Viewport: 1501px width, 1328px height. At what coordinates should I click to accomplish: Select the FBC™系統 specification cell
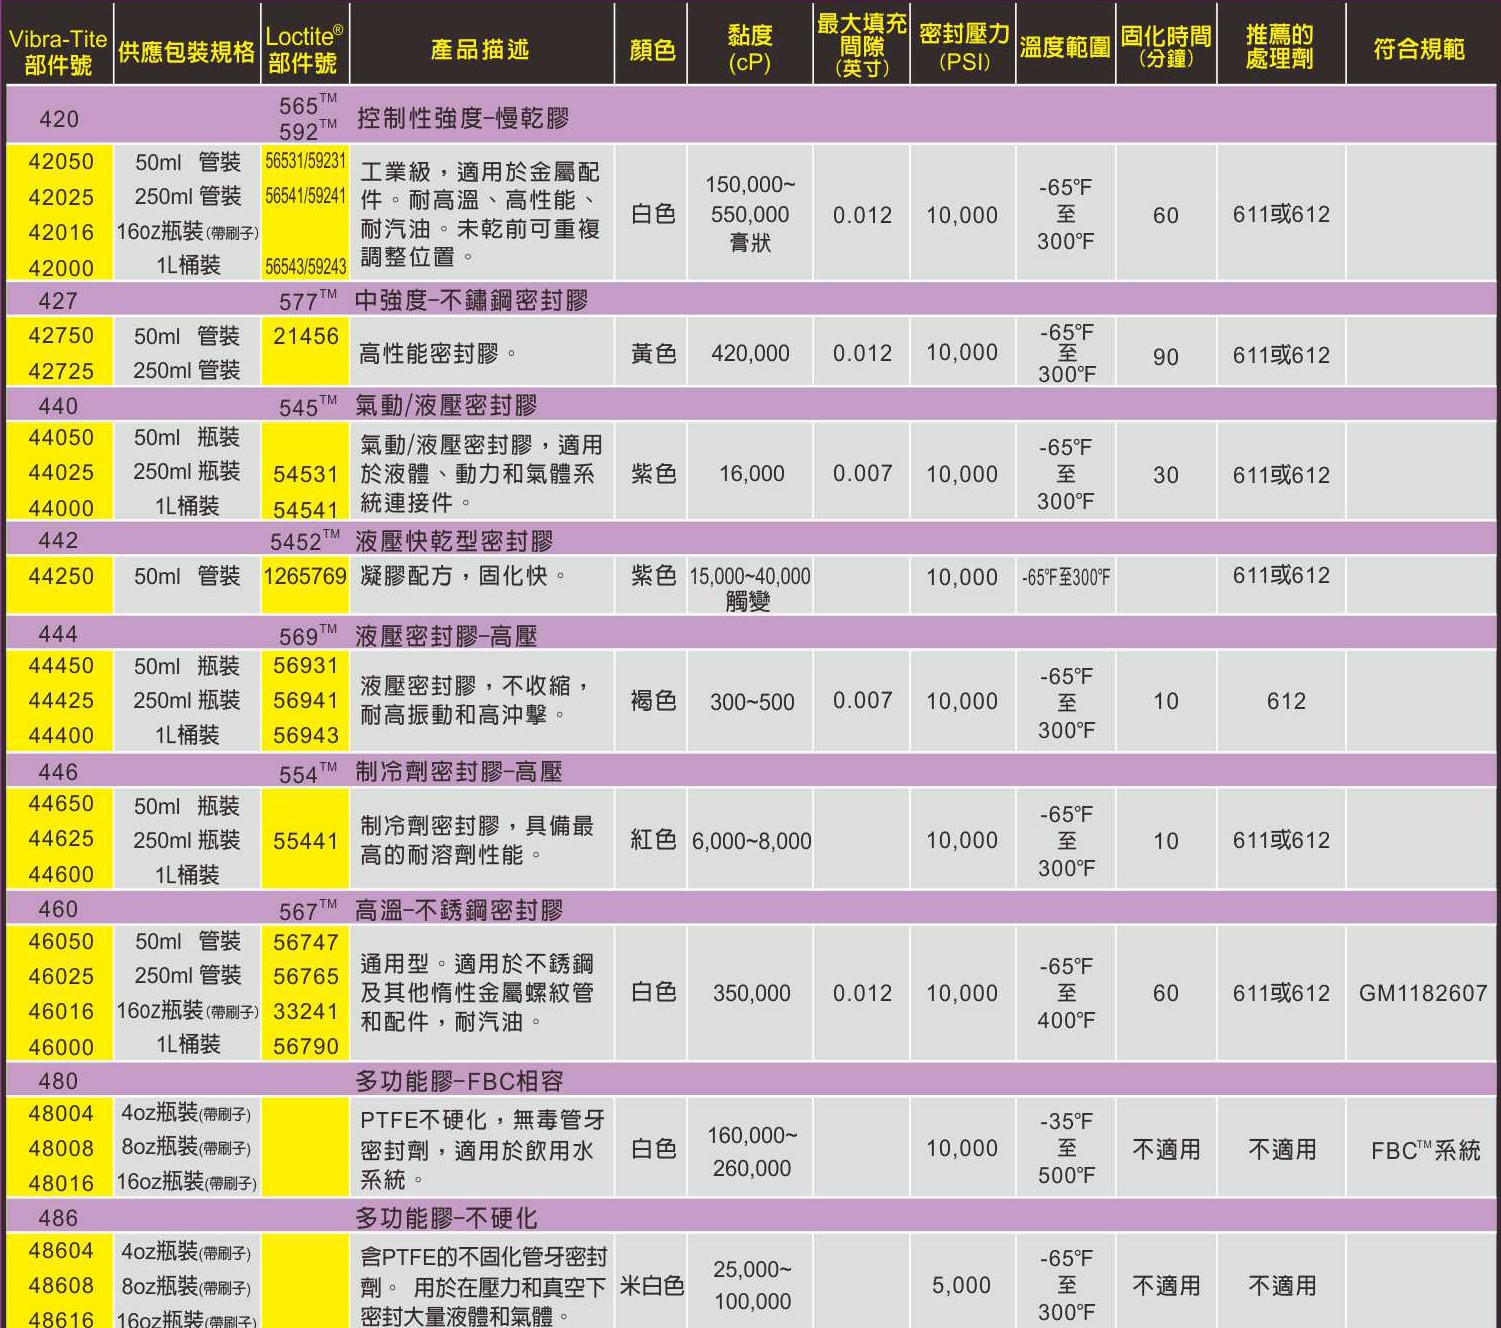point(1425,1150)
